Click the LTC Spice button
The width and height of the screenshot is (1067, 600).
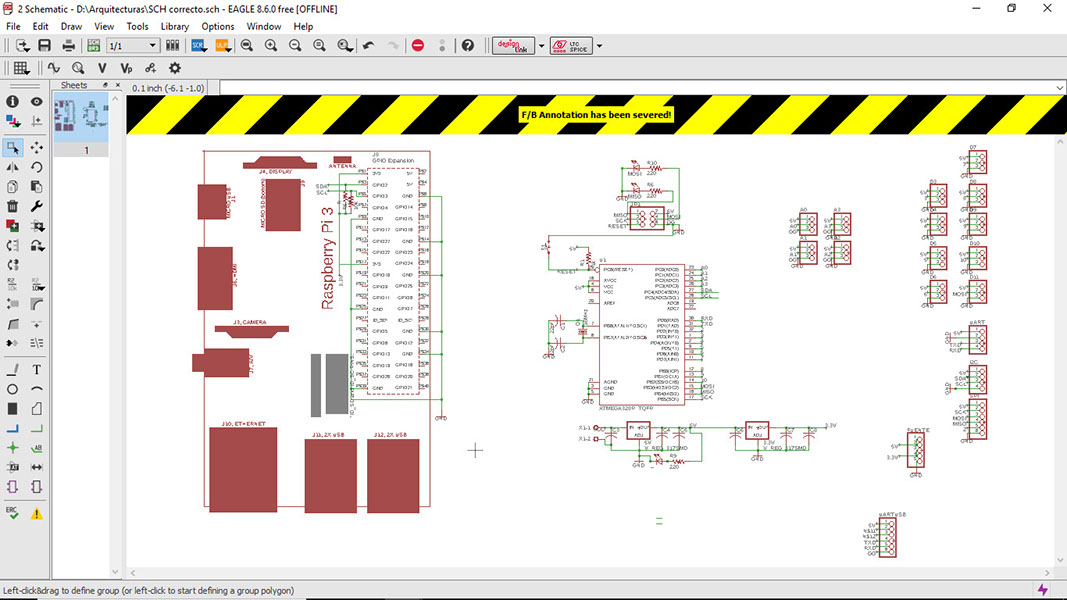(571, 46)
